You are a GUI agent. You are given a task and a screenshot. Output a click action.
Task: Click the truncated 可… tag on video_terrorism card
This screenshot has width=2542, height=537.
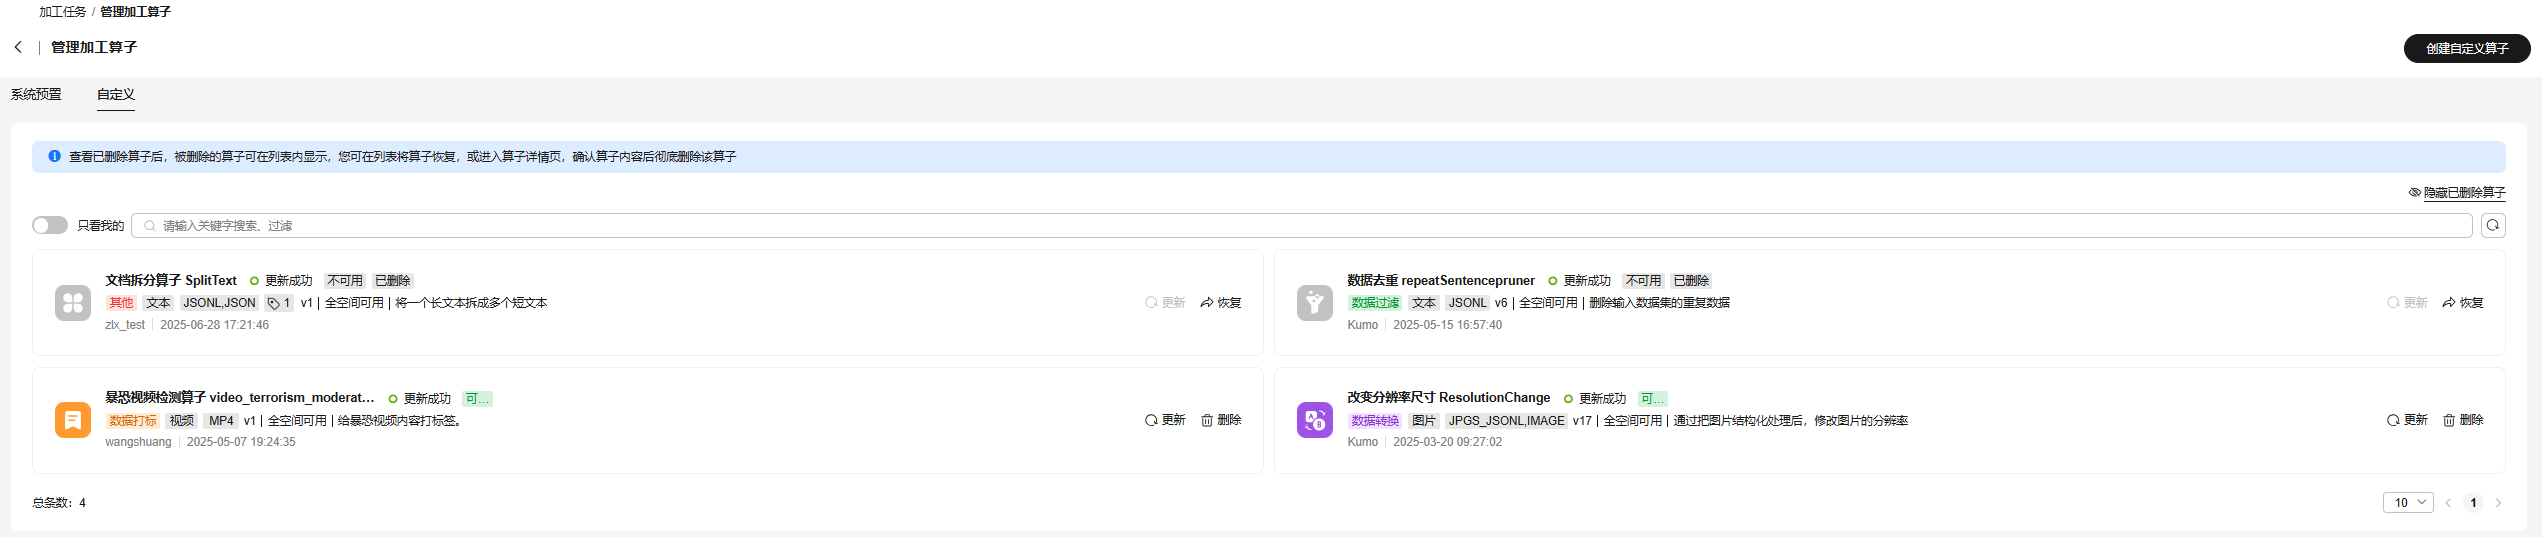pos(477,399)
